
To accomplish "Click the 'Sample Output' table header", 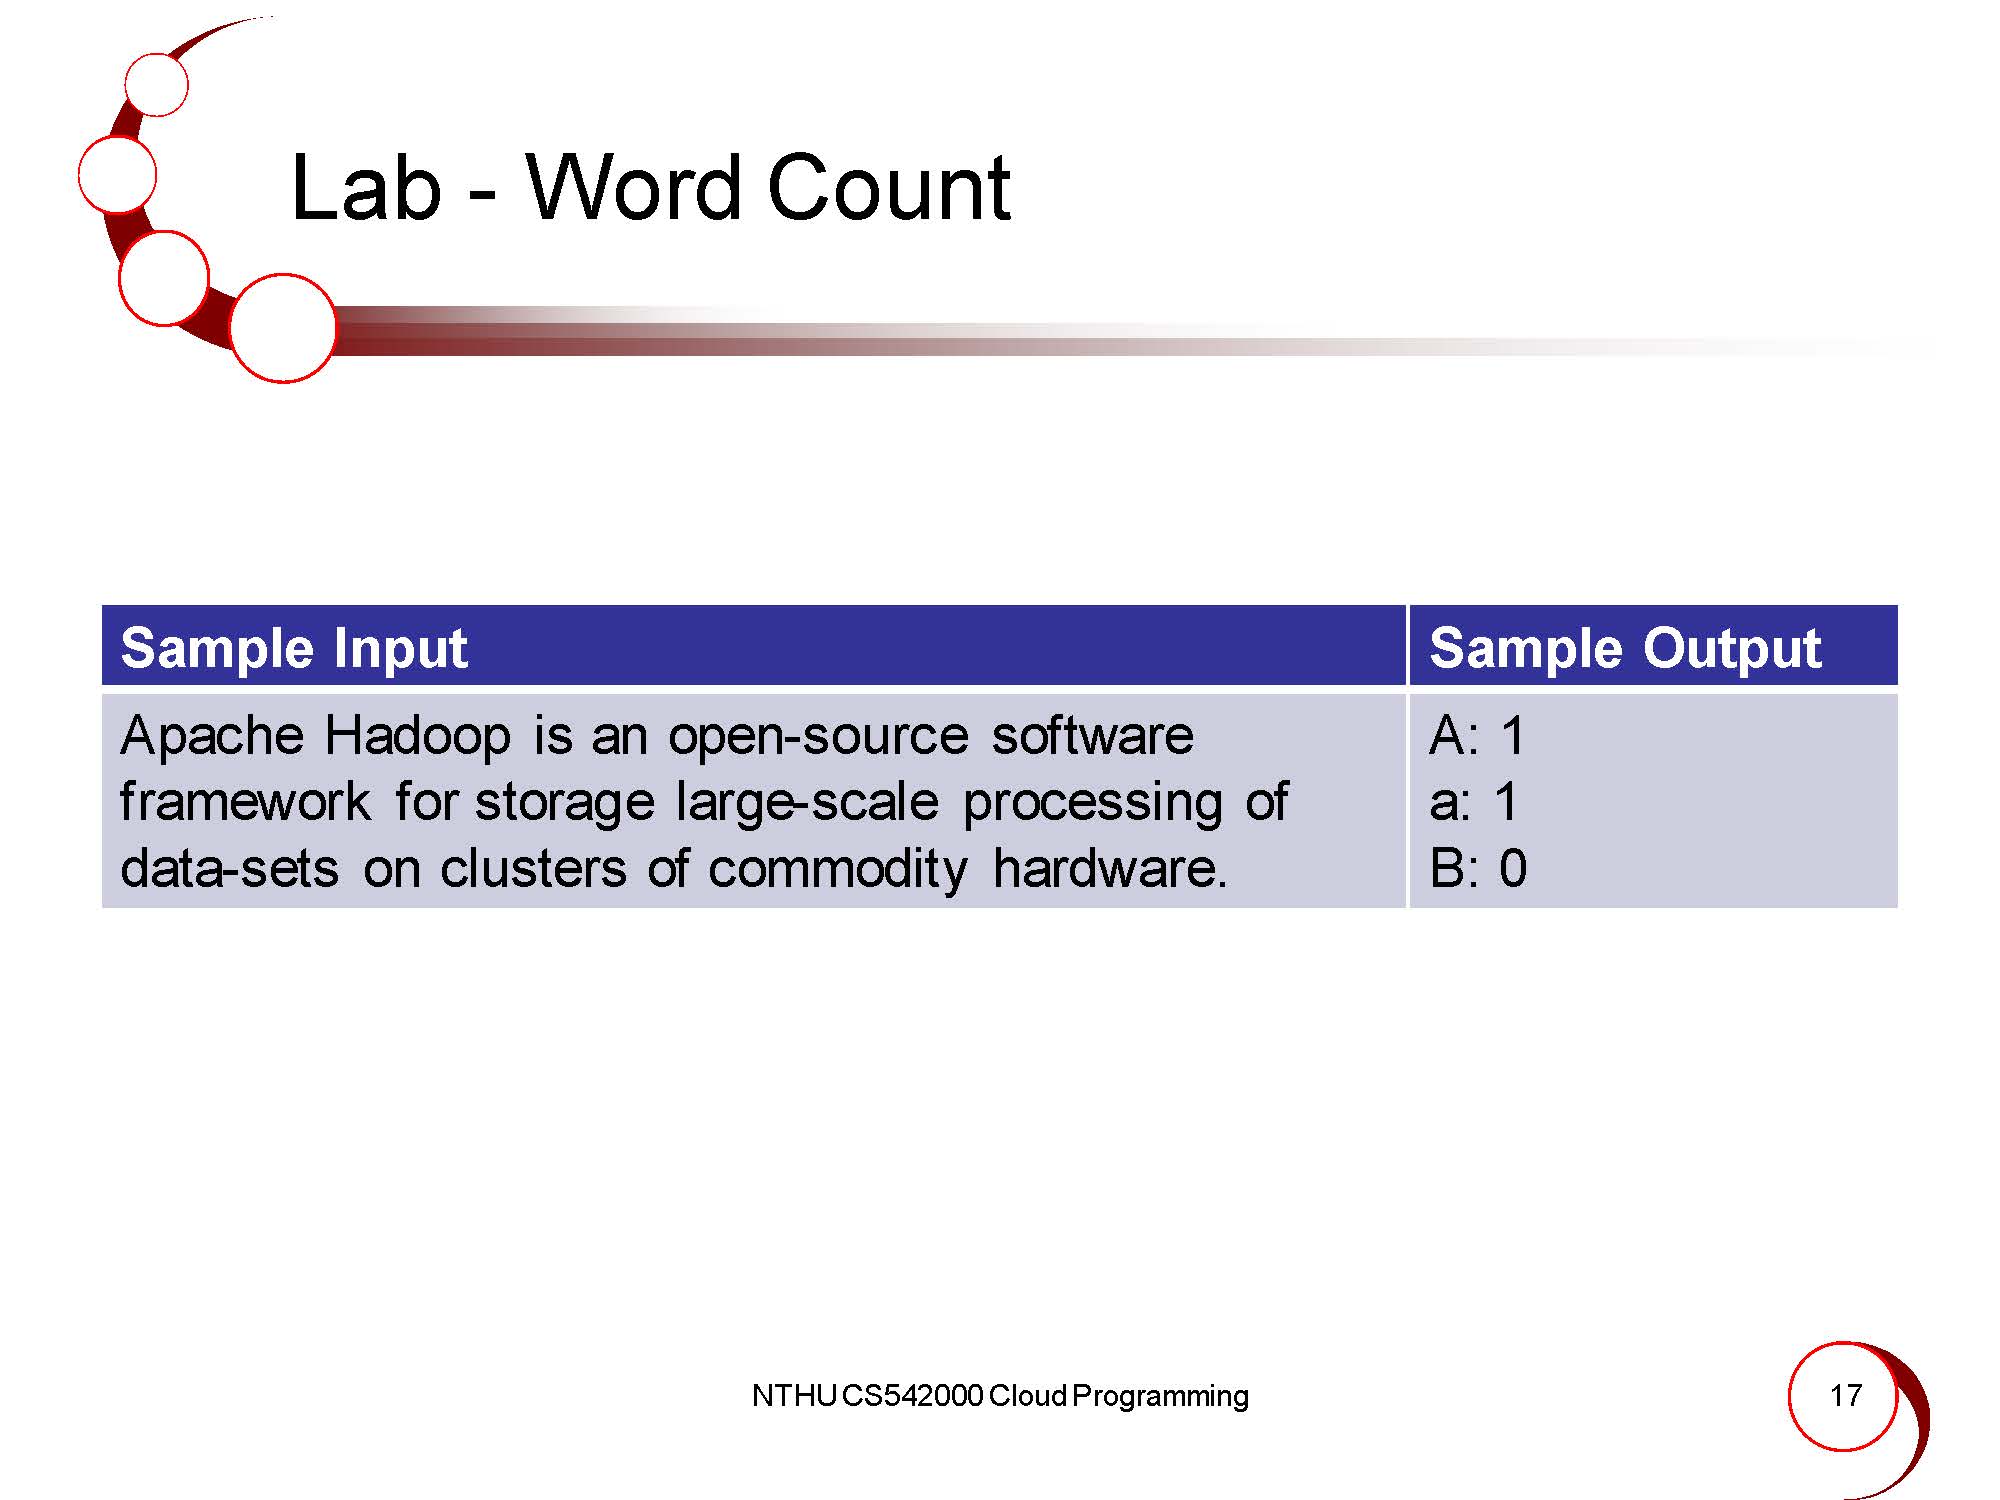I will (x=1625, y=648).
